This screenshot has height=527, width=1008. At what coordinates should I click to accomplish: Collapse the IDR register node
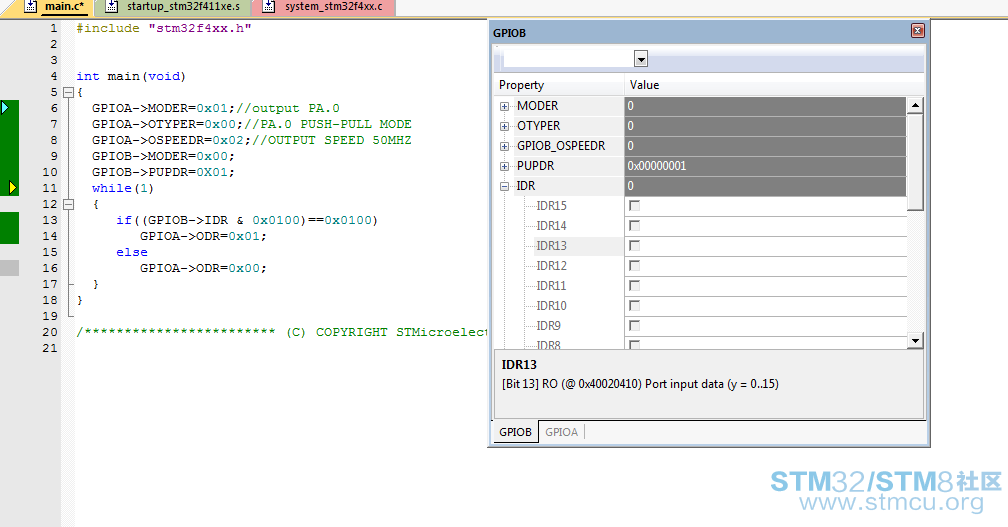click(505, 186)
